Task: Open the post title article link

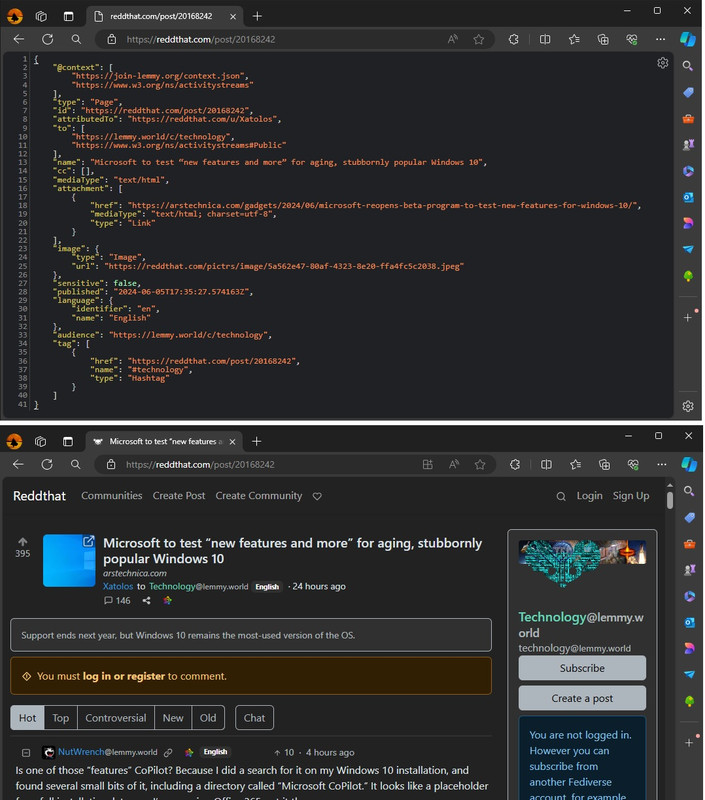Action: click(292, 551)
